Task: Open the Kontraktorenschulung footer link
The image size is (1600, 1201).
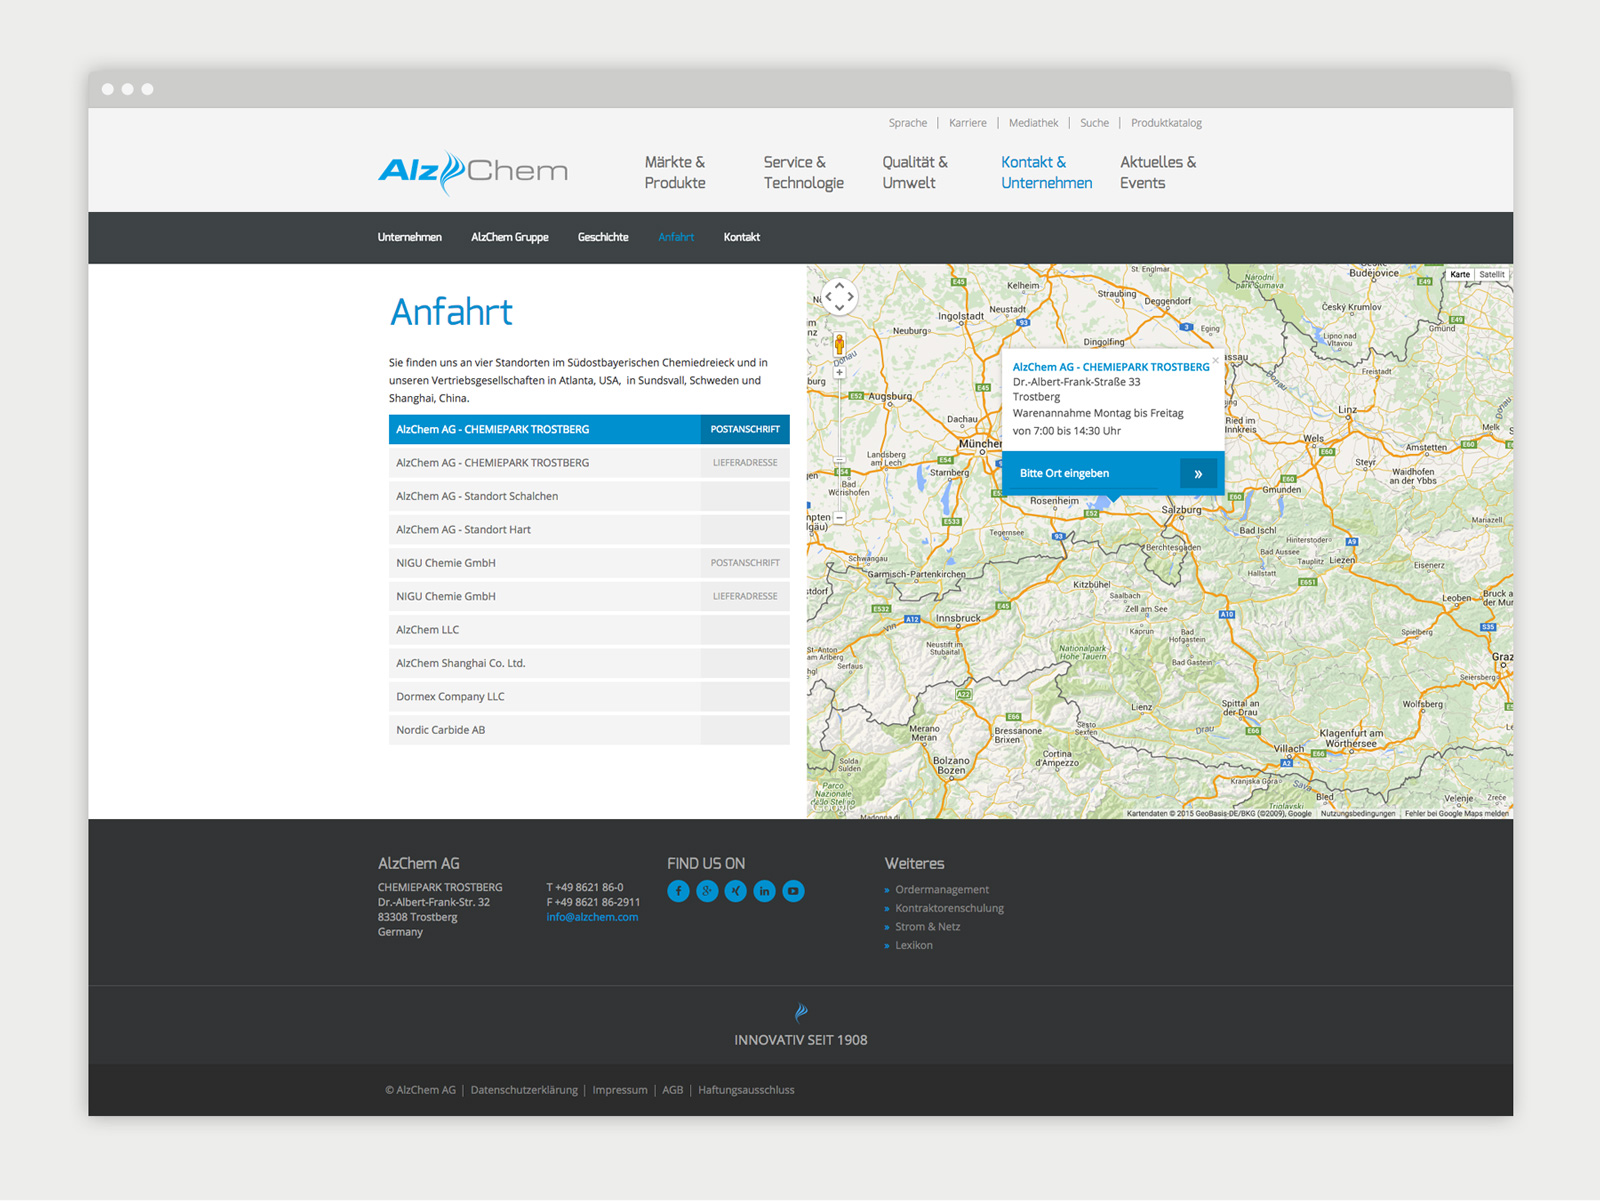Action: pyautogui.click(x=949, y=908)
